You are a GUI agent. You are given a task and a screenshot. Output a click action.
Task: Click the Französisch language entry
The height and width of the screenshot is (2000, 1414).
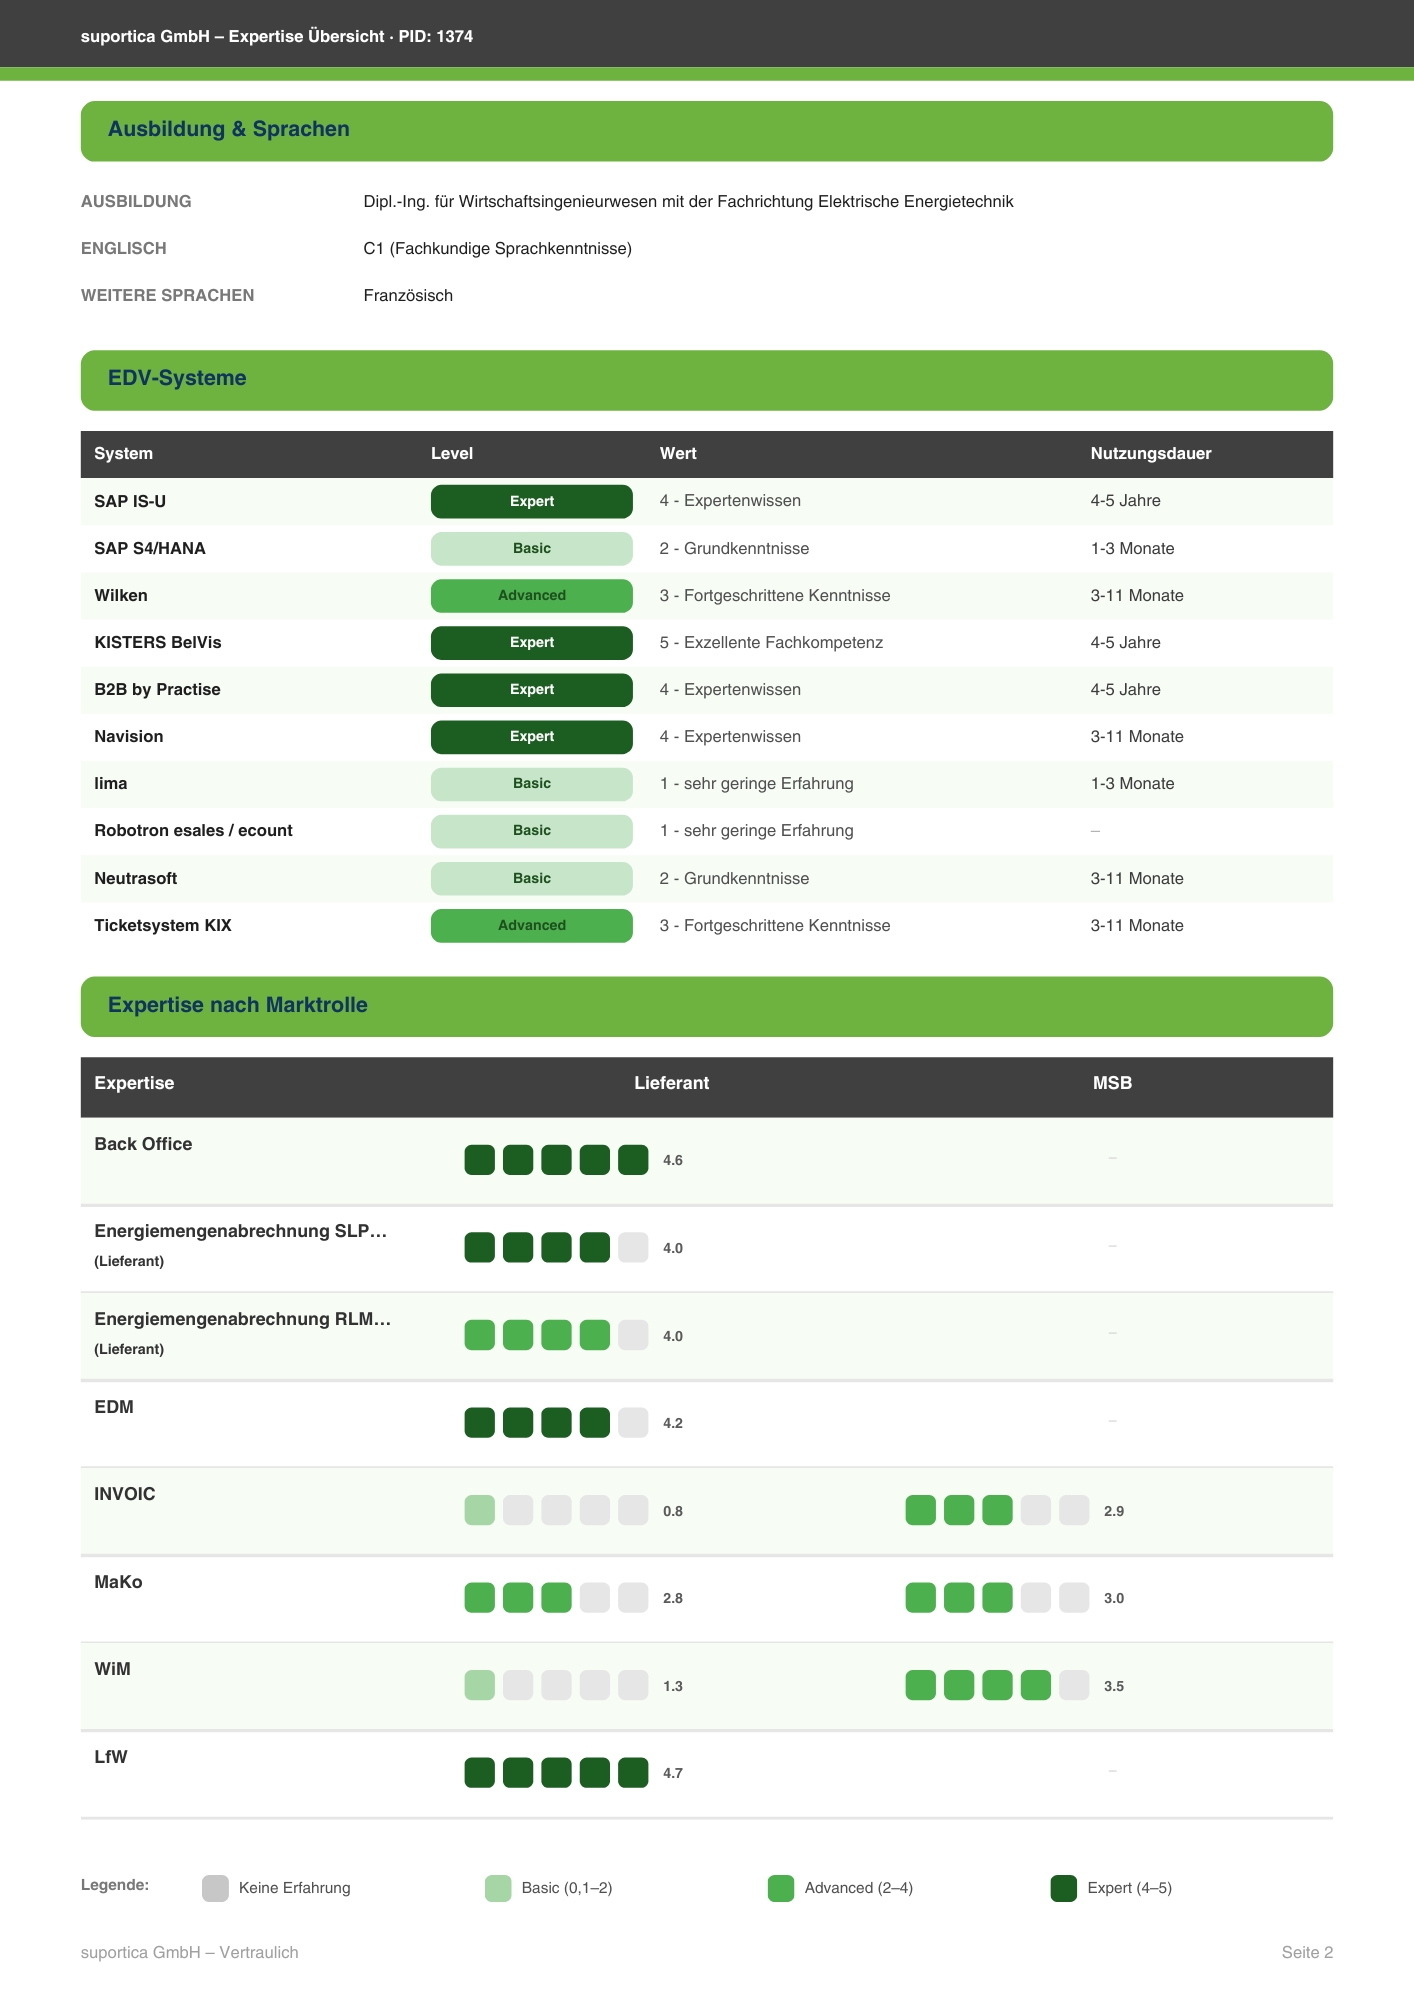click(408, 295)
